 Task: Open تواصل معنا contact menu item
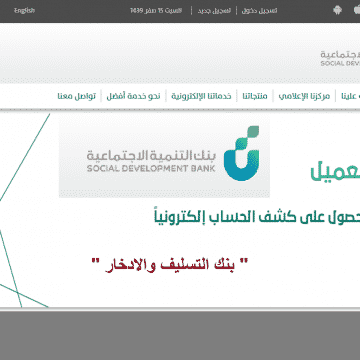tap(77, 96)
